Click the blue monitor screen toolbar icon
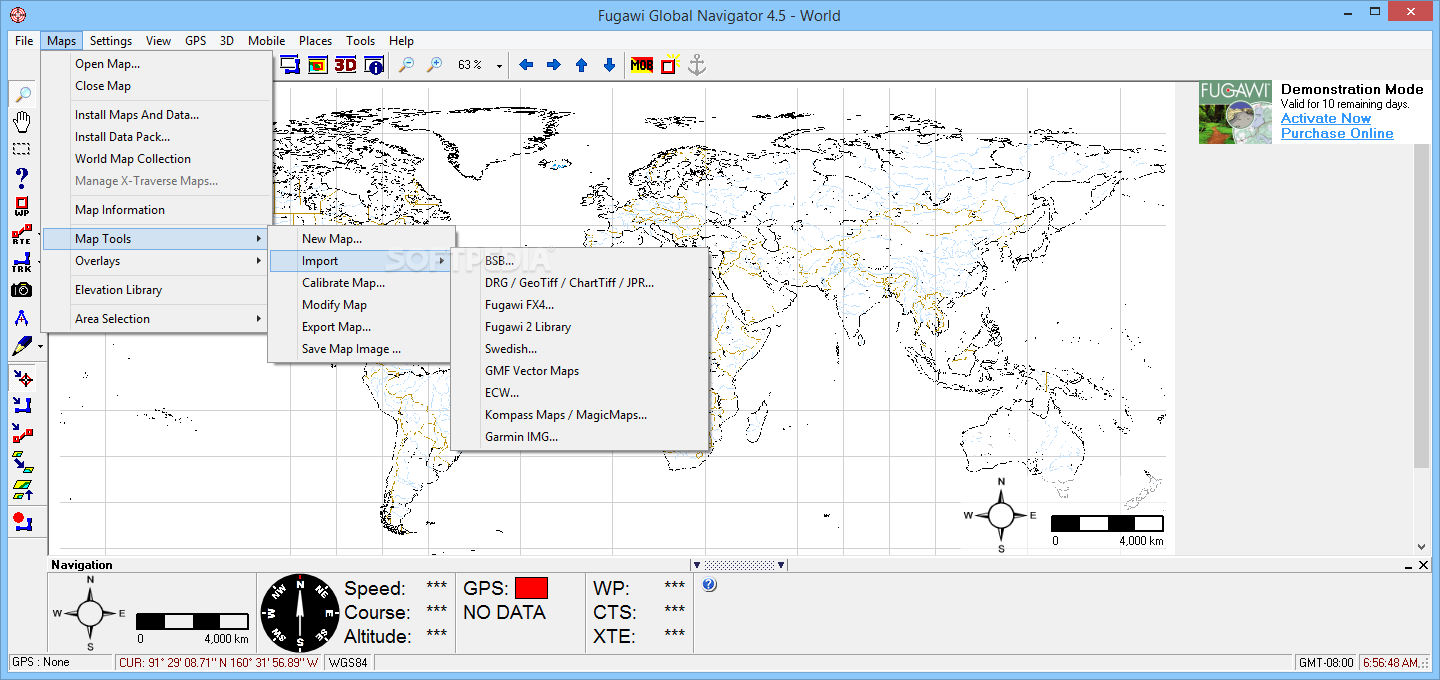The height and width of the screenshot is (680, 1440). 290,65
